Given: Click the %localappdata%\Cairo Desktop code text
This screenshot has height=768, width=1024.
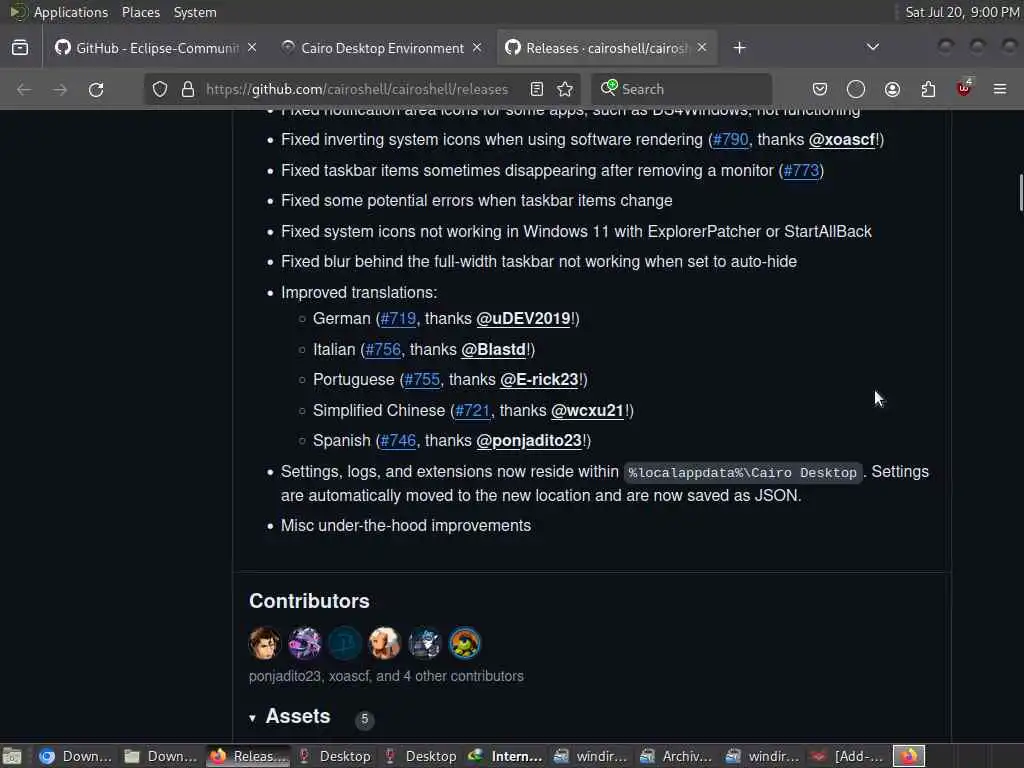Looking at the screenshot, I should [743, 472].
